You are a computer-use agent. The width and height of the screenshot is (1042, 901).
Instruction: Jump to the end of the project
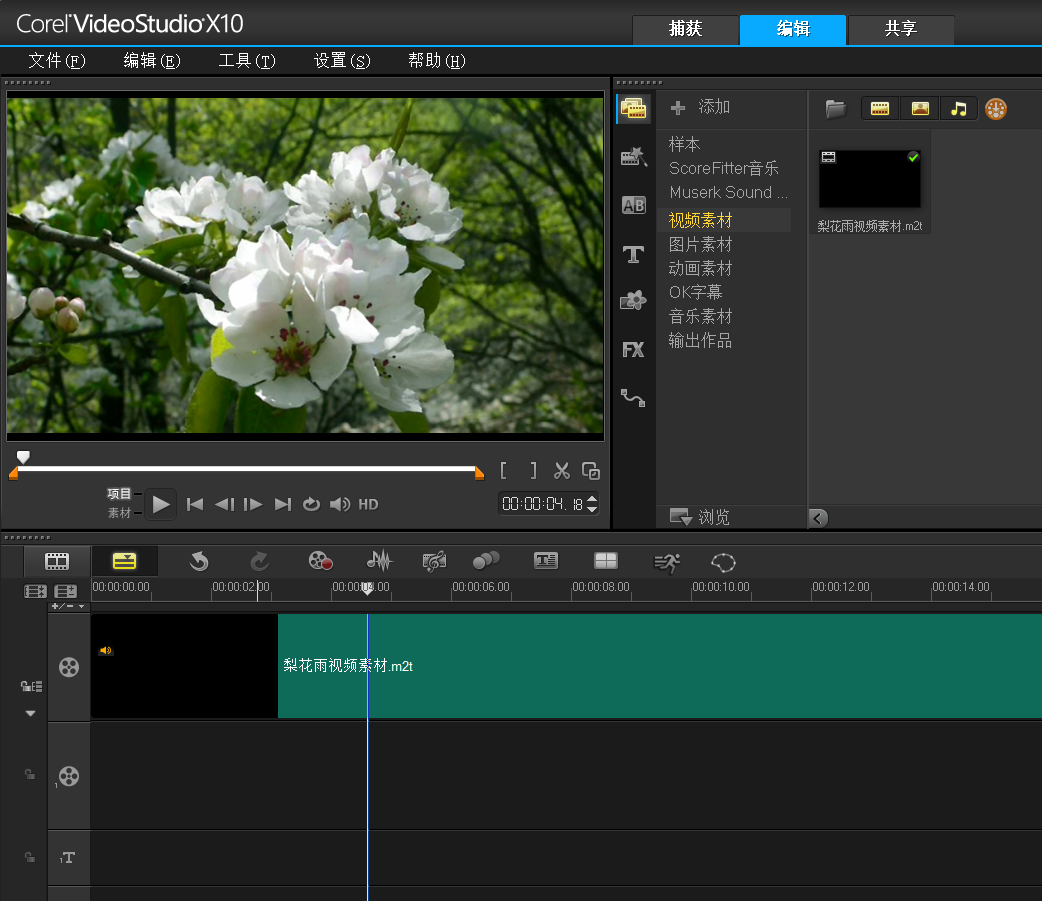[283, 504]
